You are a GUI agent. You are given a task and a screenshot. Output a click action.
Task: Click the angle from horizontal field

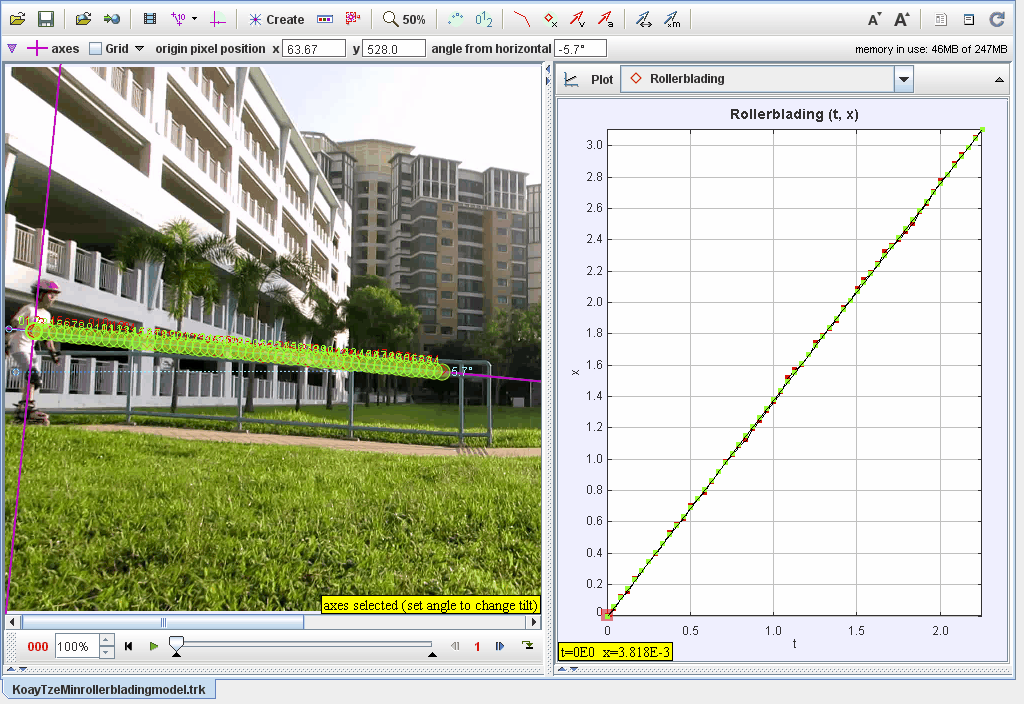point(580,49)
